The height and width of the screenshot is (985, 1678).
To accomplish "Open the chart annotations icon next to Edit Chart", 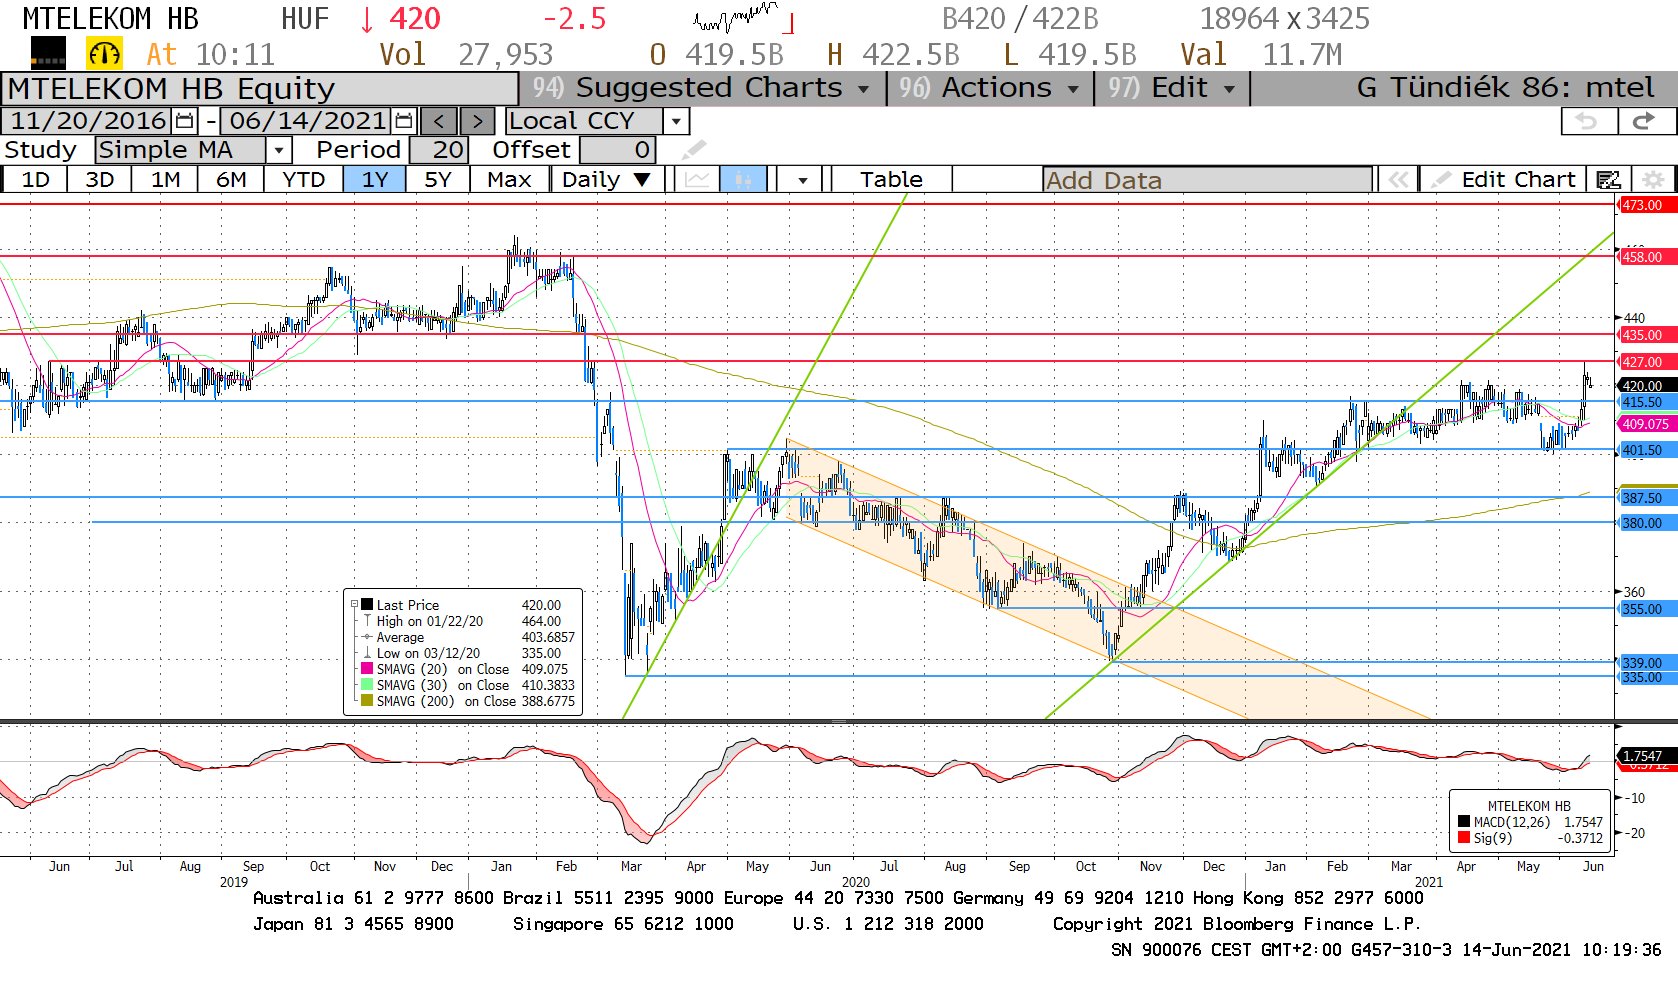I will pyautogui.click(x=1608, y=179).
